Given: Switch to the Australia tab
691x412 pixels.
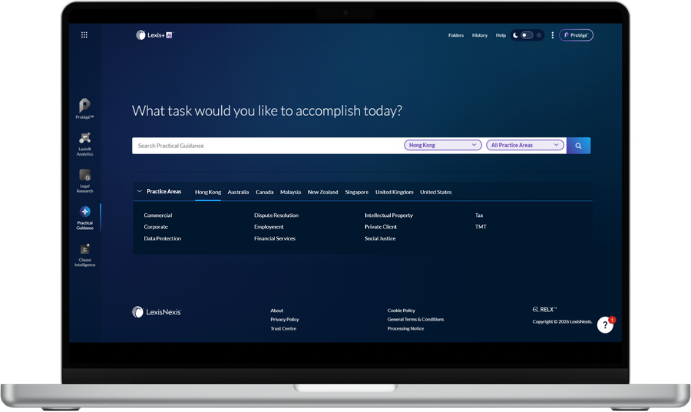Looking at the screenshot, I should coord(238,191).
